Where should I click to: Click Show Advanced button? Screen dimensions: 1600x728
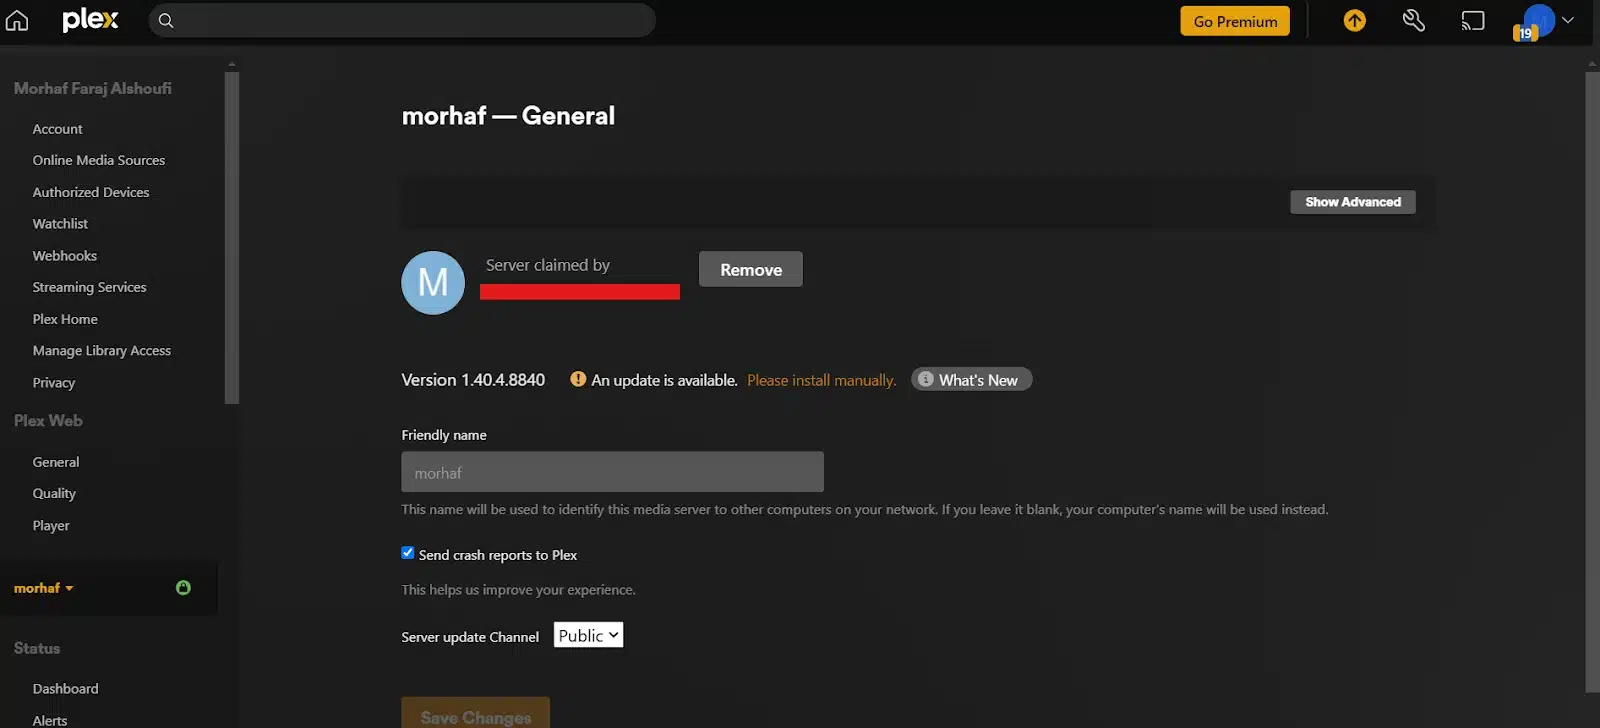tap(1353, 202)
